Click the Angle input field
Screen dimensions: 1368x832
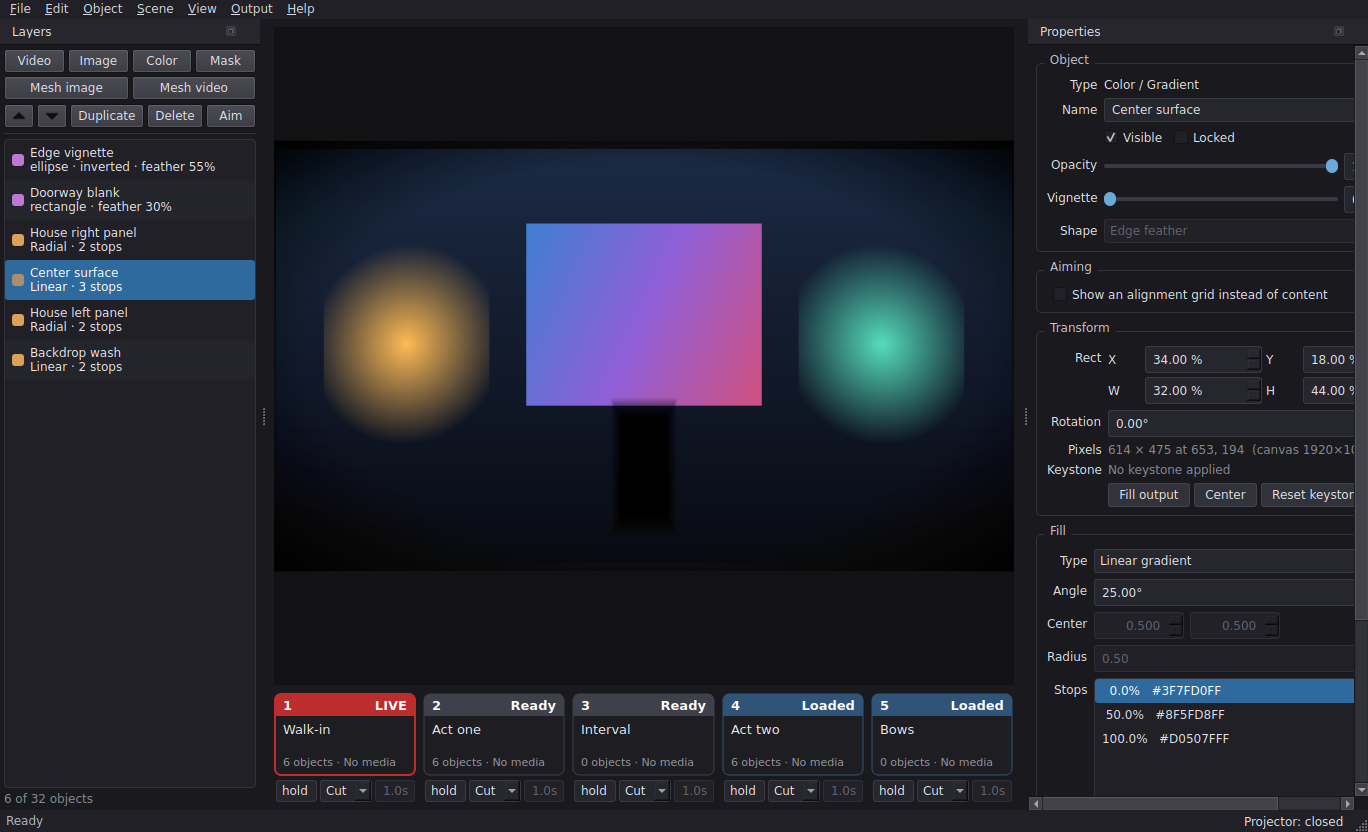1225,592
